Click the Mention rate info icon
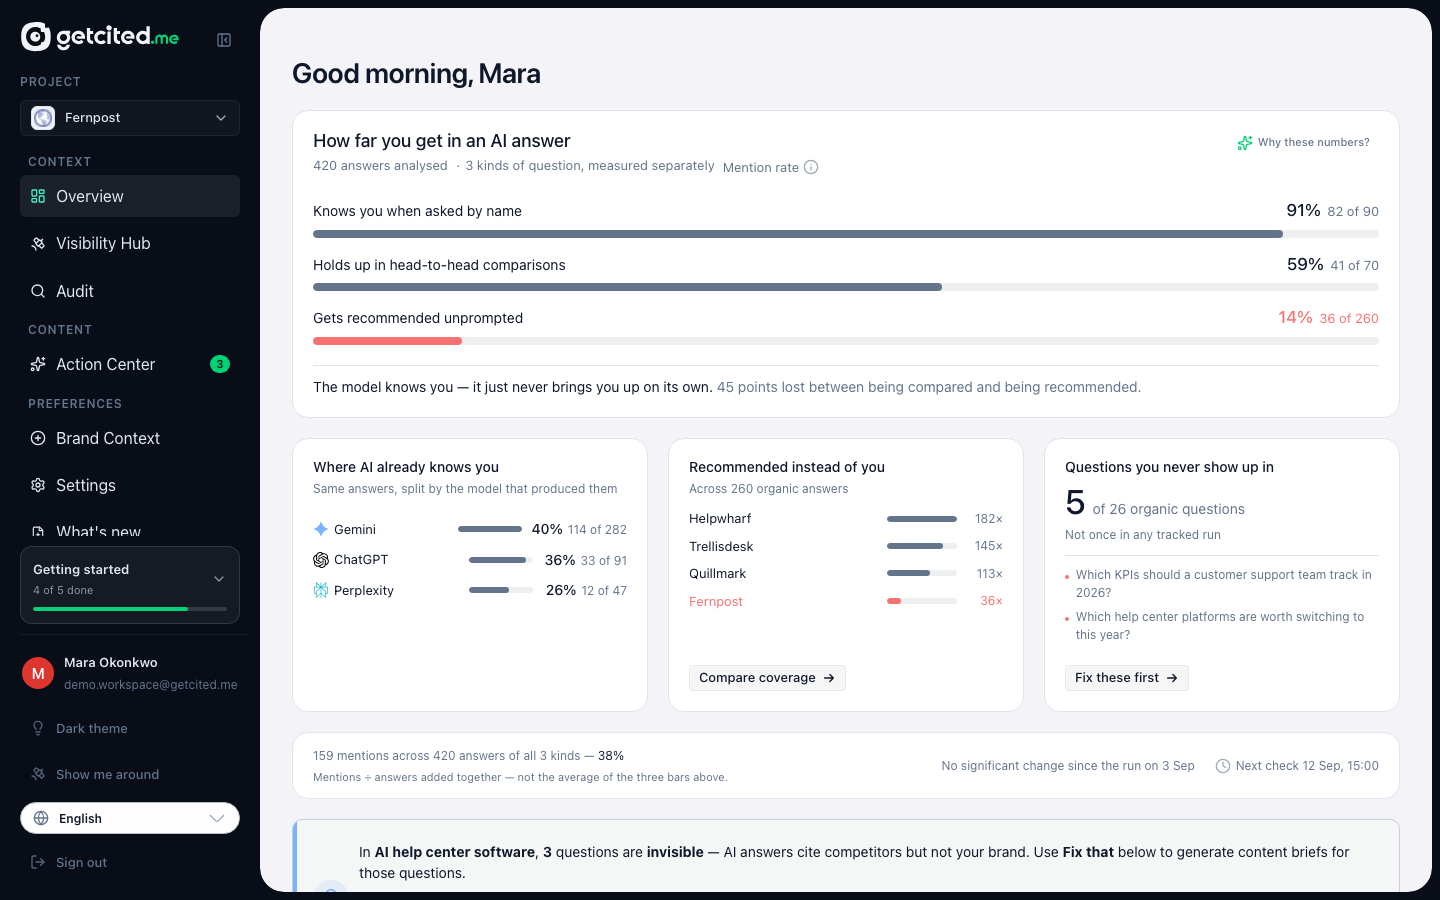1440x900 pixels. pyautogui.click(x=811, y=167)
